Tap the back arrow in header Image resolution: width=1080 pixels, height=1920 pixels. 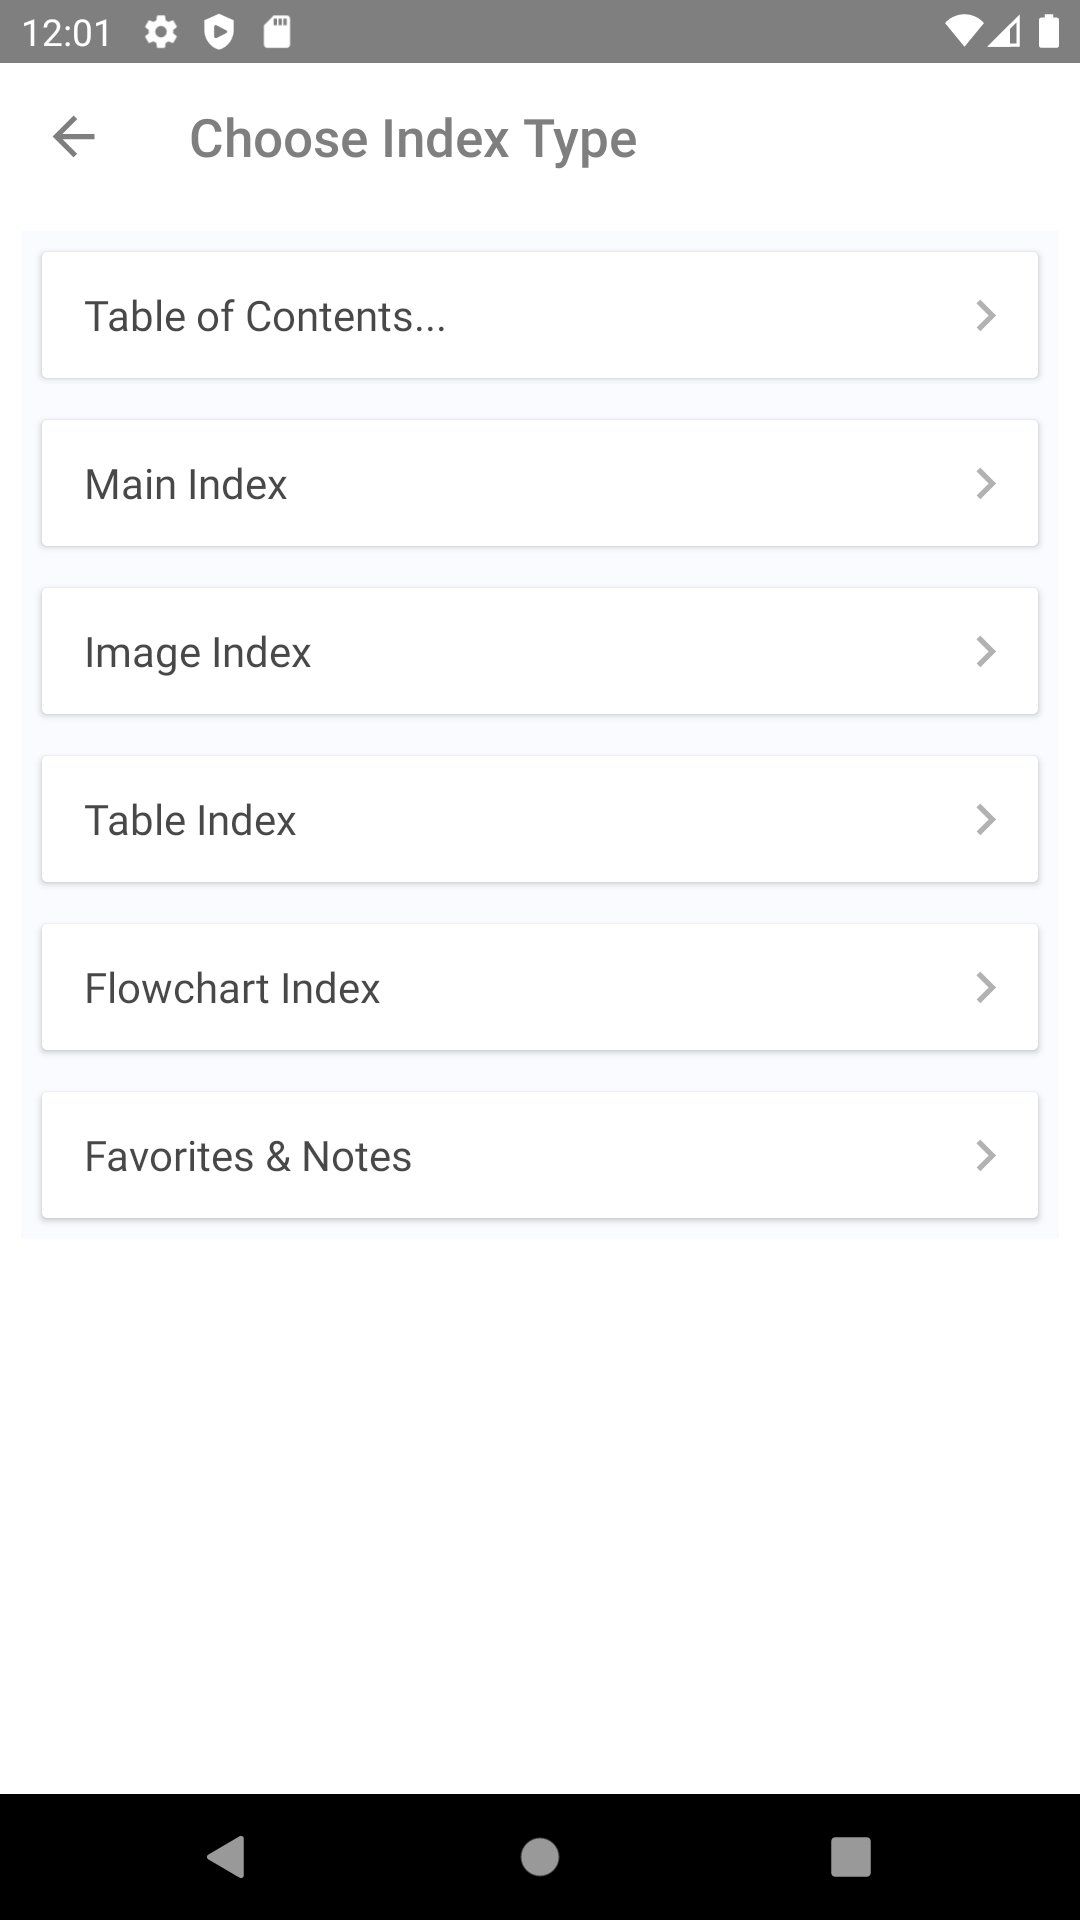74,137
